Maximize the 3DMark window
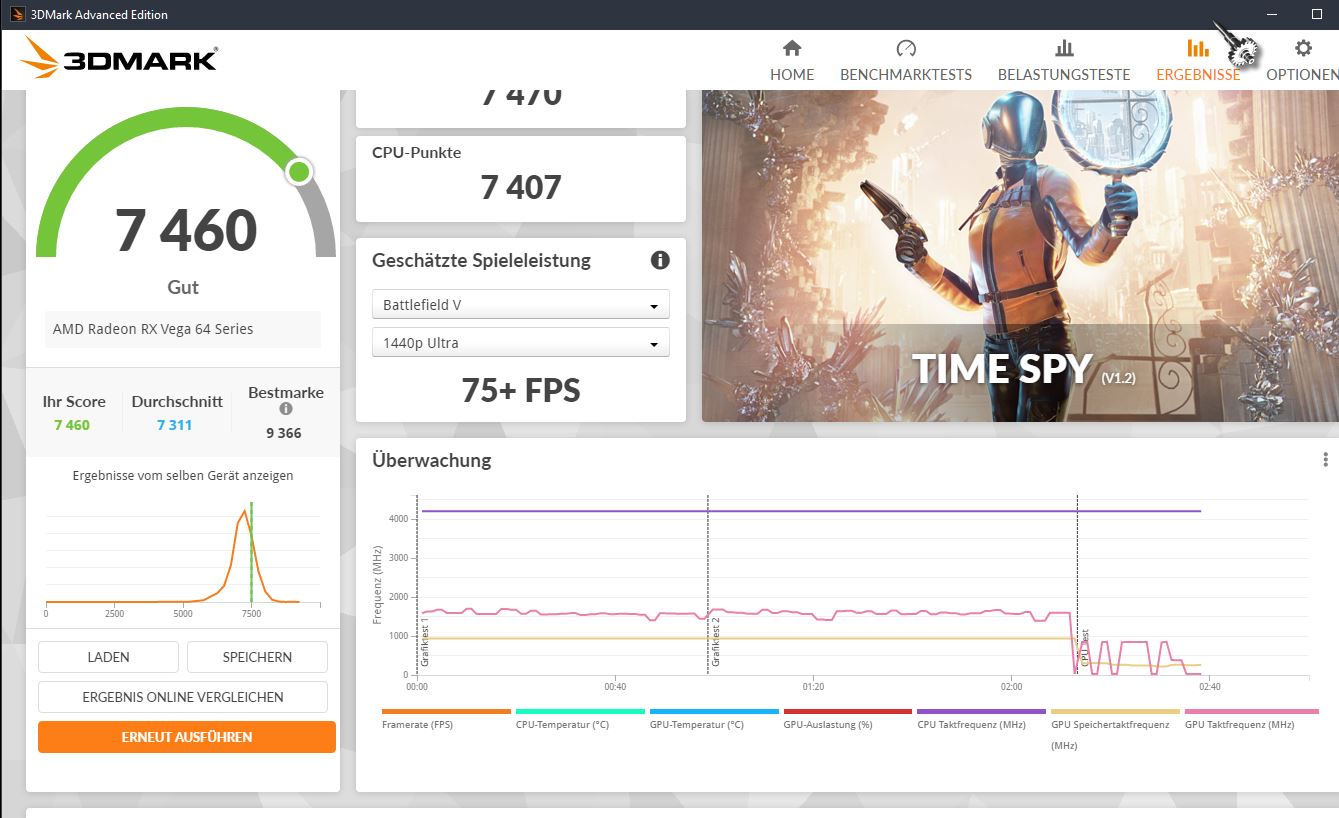The image size is (1339, 818). coord(1317,14)
